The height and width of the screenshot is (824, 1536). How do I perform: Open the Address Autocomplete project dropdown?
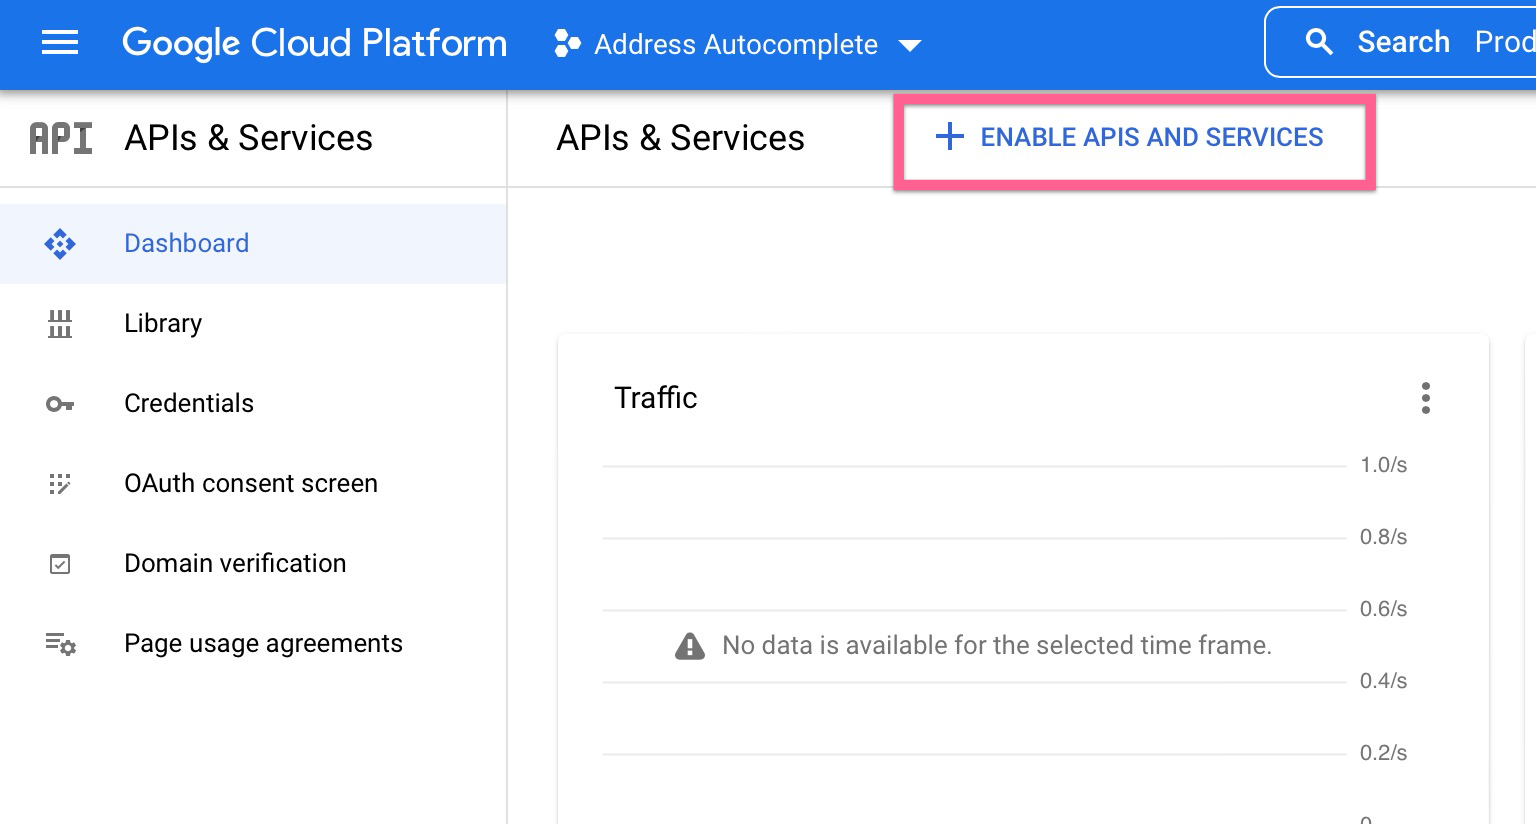735,44
